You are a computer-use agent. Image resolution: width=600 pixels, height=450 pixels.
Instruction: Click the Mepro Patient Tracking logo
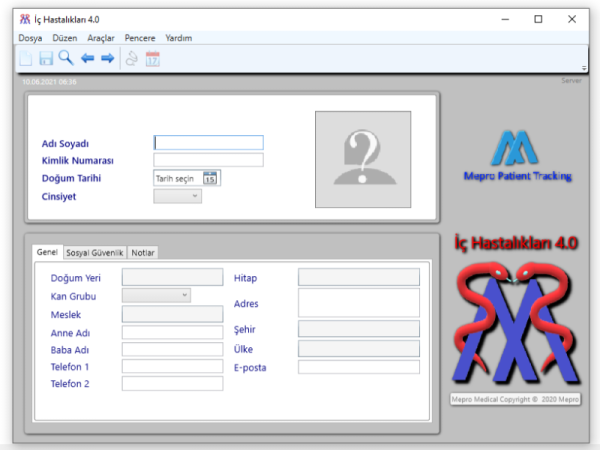point(517,156)
